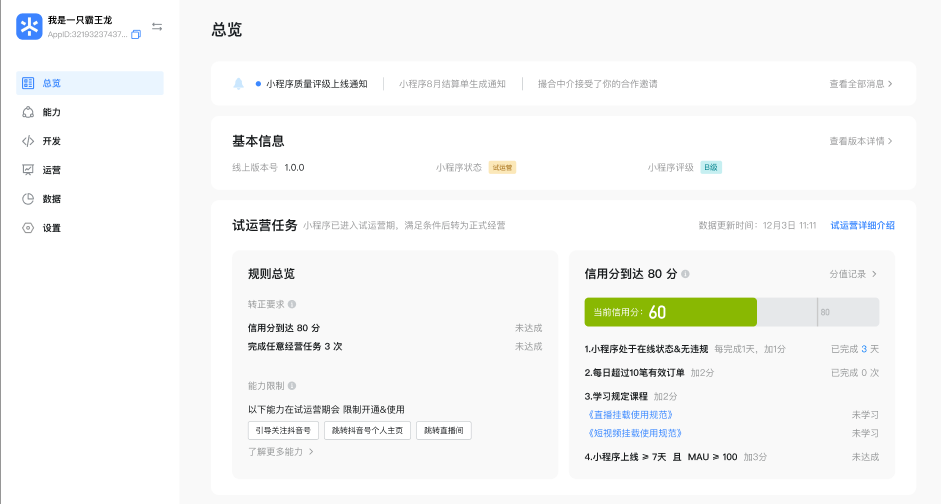Open 试运营详细介绍 link
Screen dimensions: 941x504
pos(862,226)
